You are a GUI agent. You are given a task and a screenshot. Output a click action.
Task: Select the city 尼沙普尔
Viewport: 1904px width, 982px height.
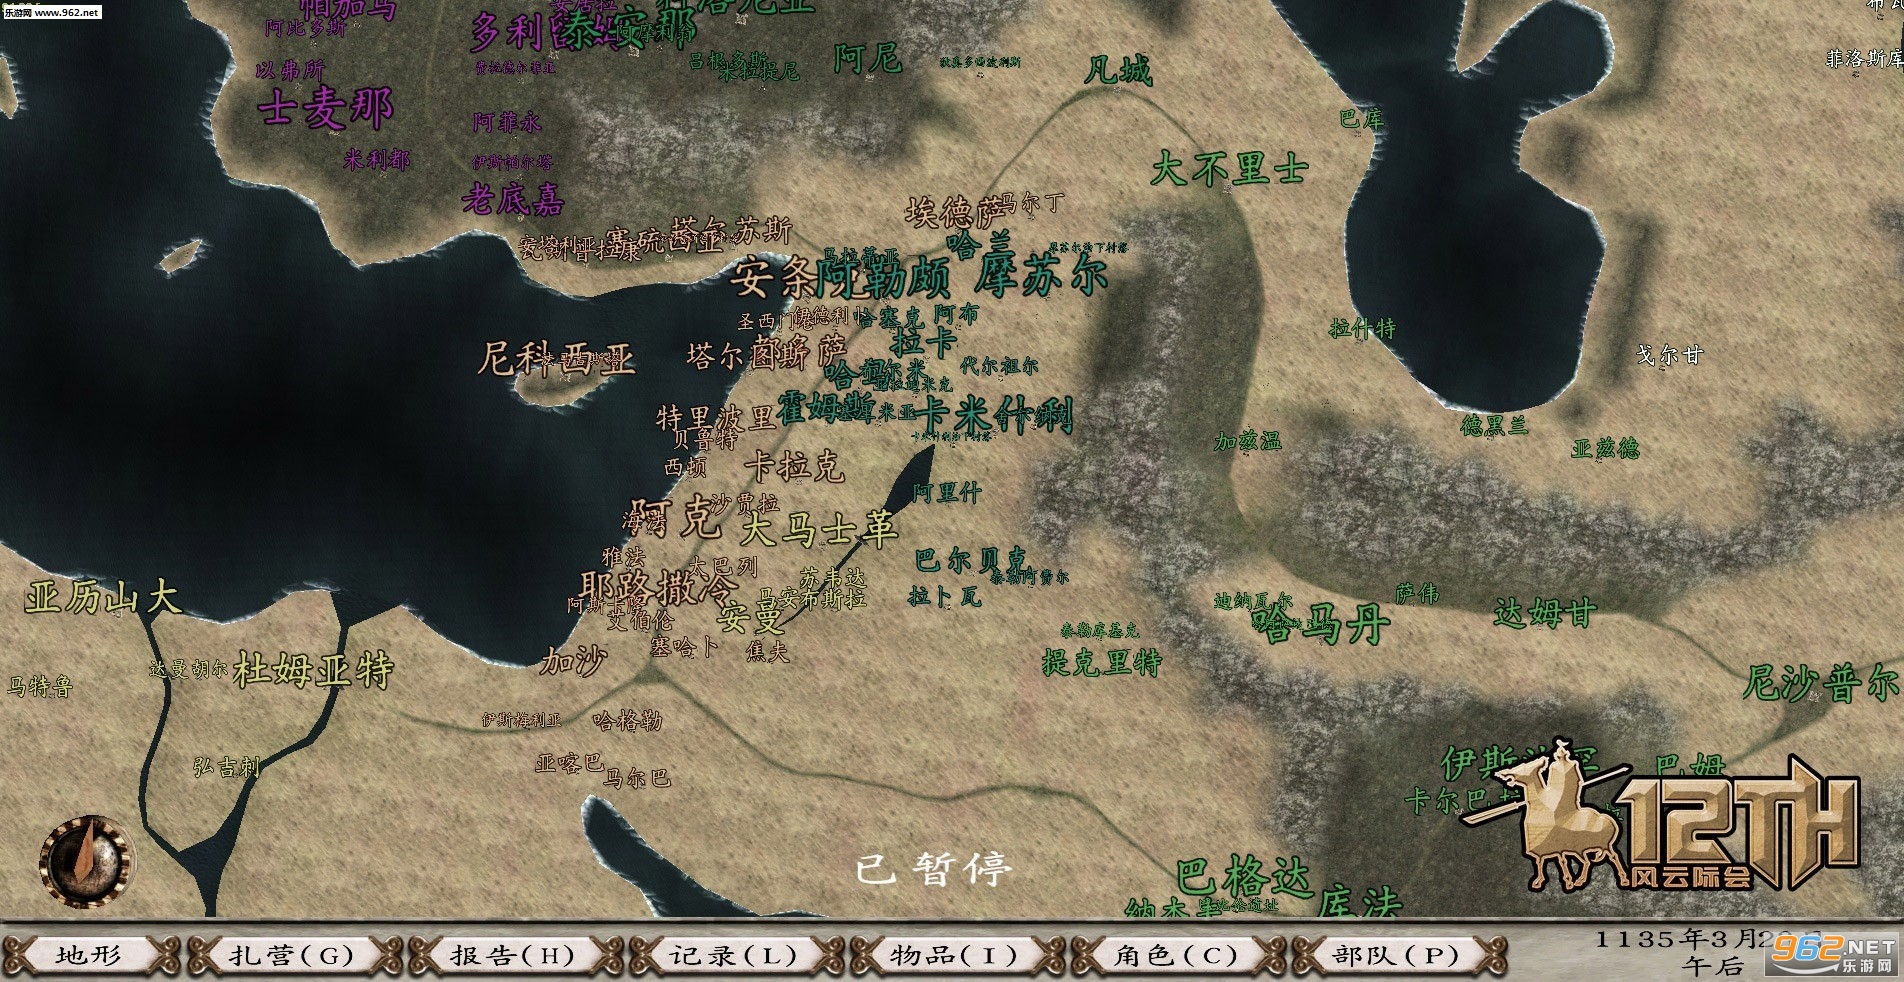(1820, 683)
